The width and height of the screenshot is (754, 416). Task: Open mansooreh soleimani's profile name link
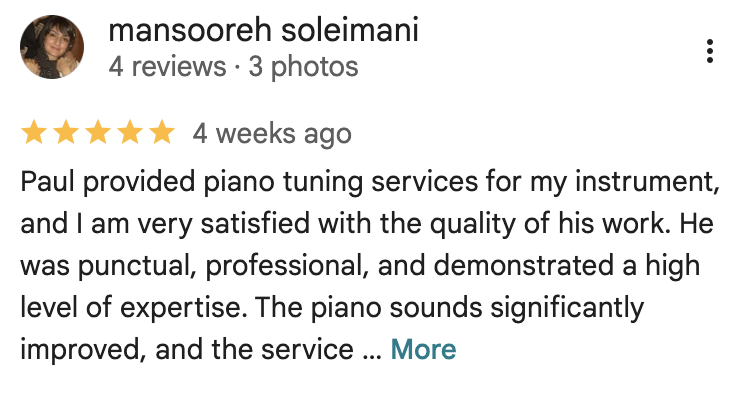tap(263, 31)
